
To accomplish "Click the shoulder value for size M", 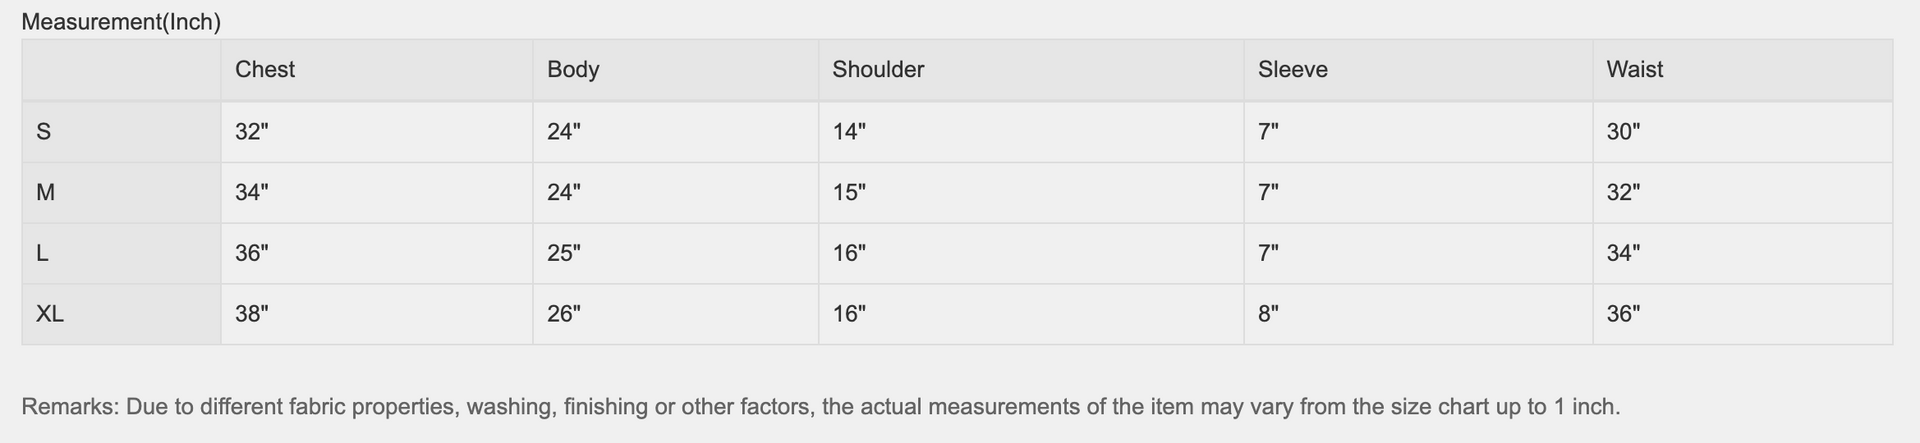I will [849, 192].
